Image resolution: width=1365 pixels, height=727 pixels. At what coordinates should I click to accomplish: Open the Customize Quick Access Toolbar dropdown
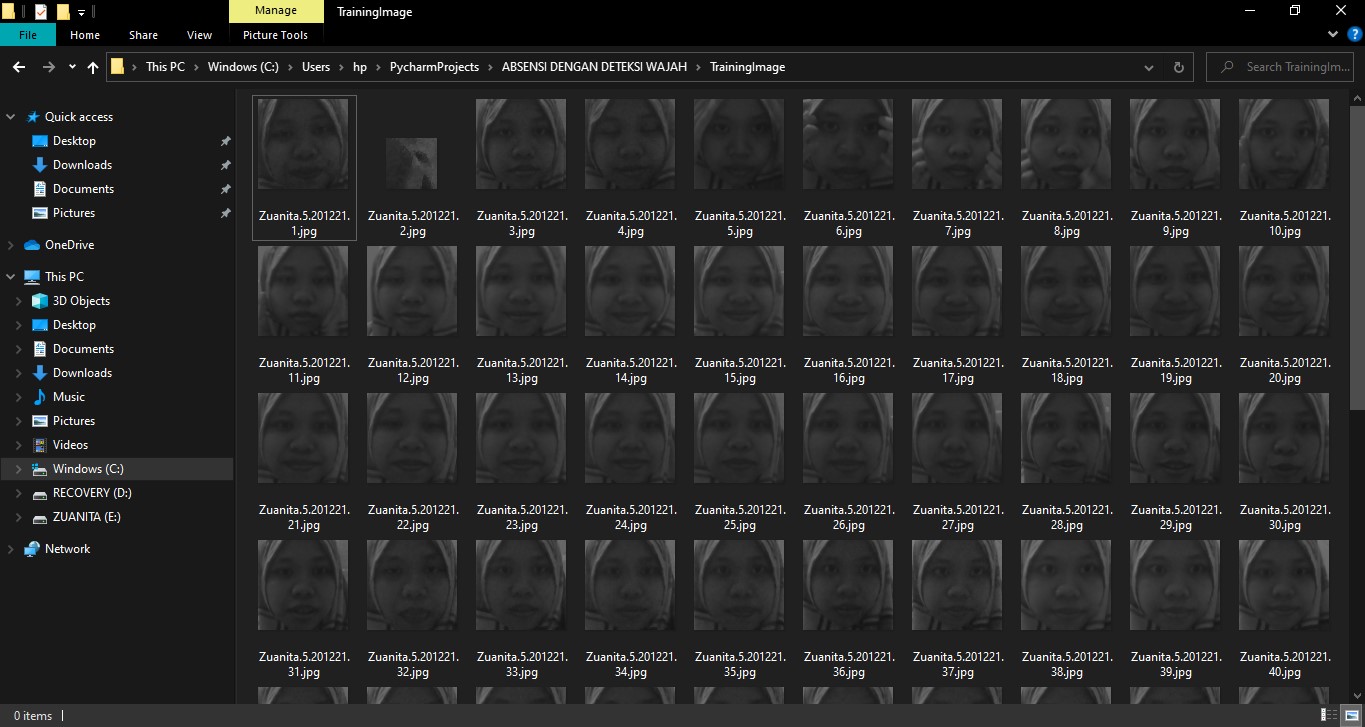click(x=81, y=11)
